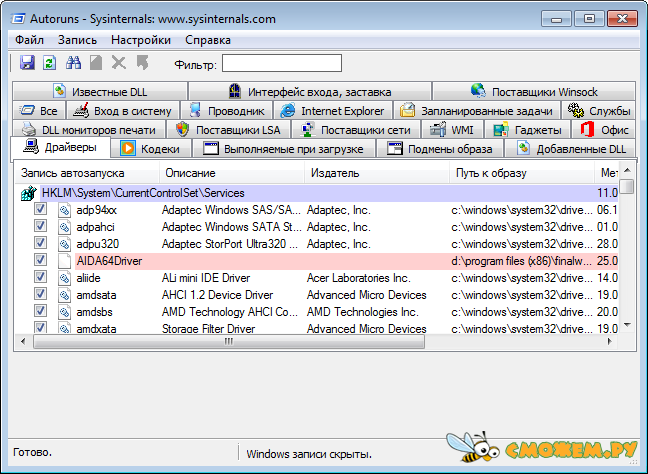The height and width of the screenshot is (474, 648).
Task: Open the Internet Explorer tab
Action: (333, 111)
